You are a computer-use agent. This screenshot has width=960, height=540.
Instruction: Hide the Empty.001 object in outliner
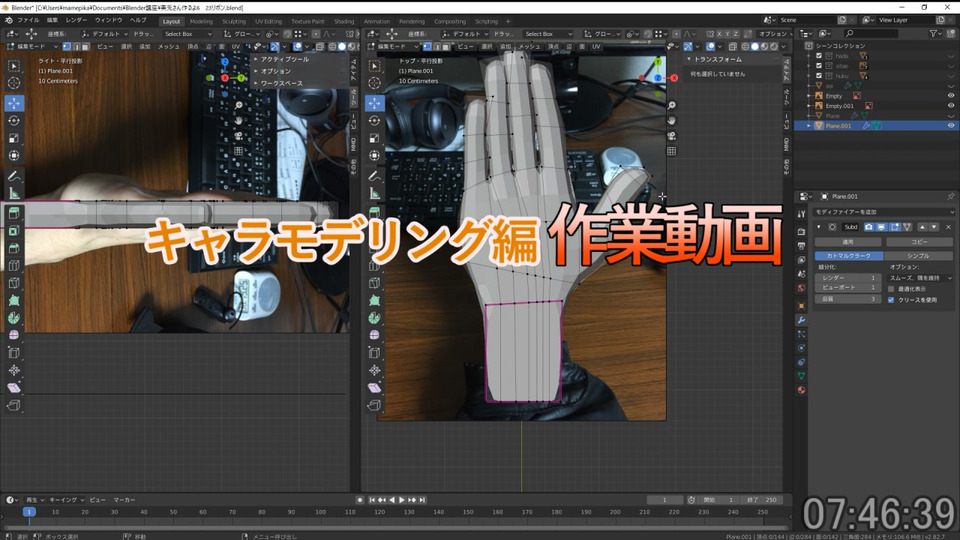pos(951,105)
